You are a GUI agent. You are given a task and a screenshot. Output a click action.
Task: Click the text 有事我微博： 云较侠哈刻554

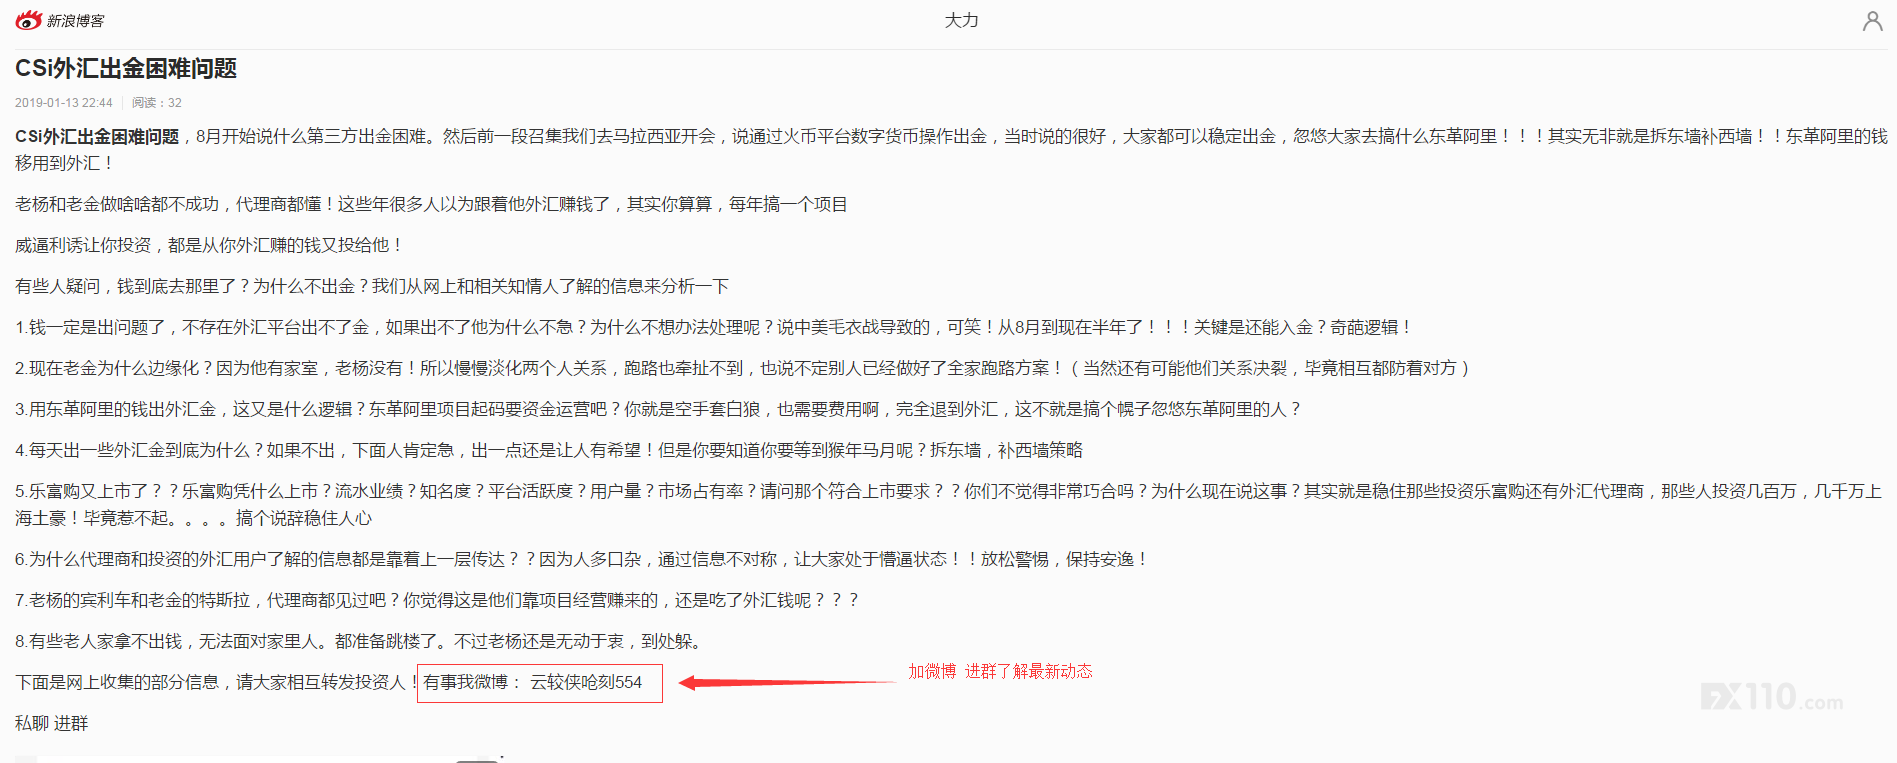tap(533, 682)
